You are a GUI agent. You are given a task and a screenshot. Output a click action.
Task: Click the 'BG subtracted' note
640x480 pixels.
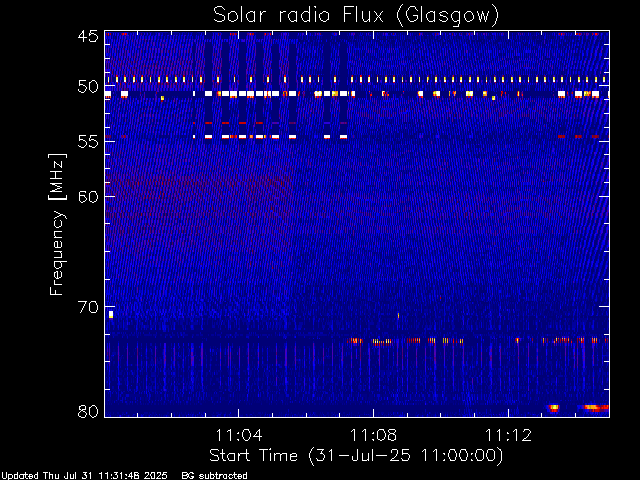pos(214,476)
